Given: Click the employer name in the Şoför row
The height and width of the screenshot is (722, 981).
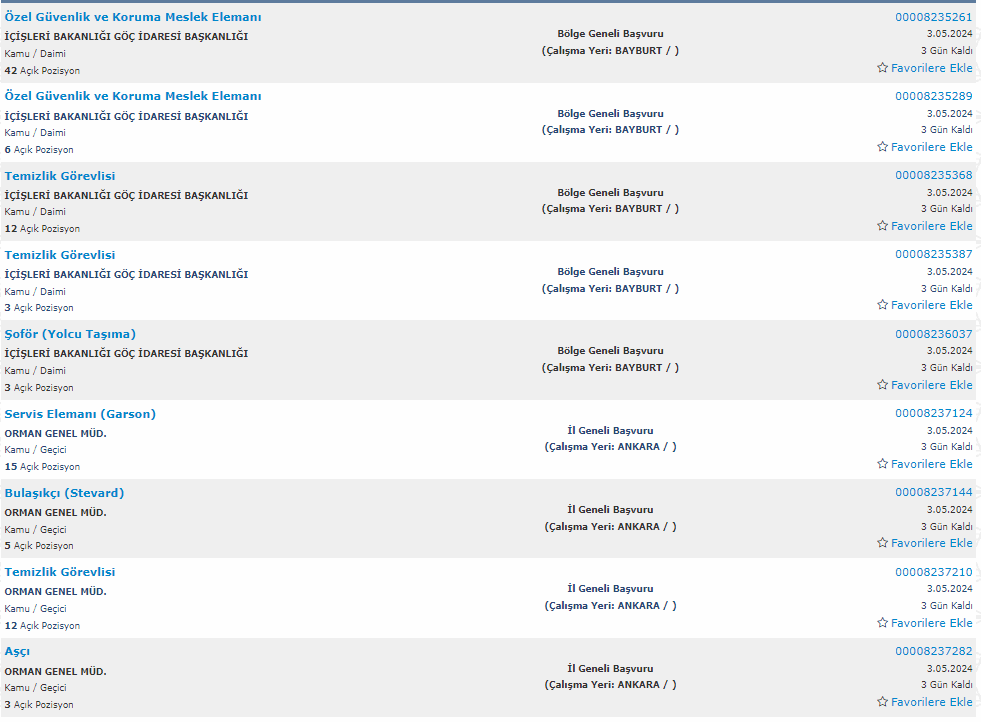Looking at the screenshot, I should (x=126, y=353).
